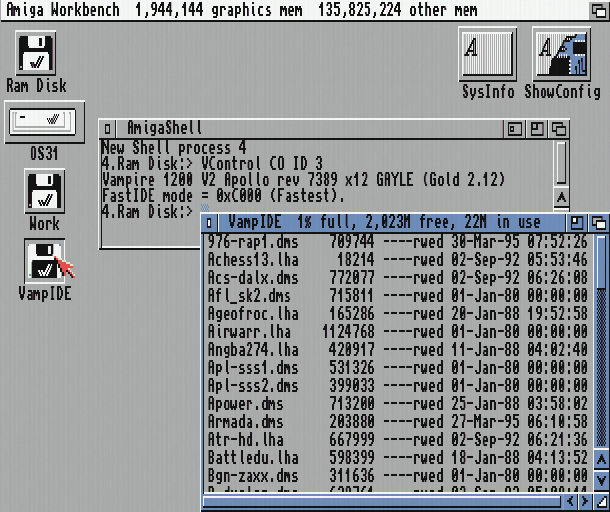Select file Apl-sss2.dms
The height and width of the screenshot is (512, 610).
click(x=397, y=386)
